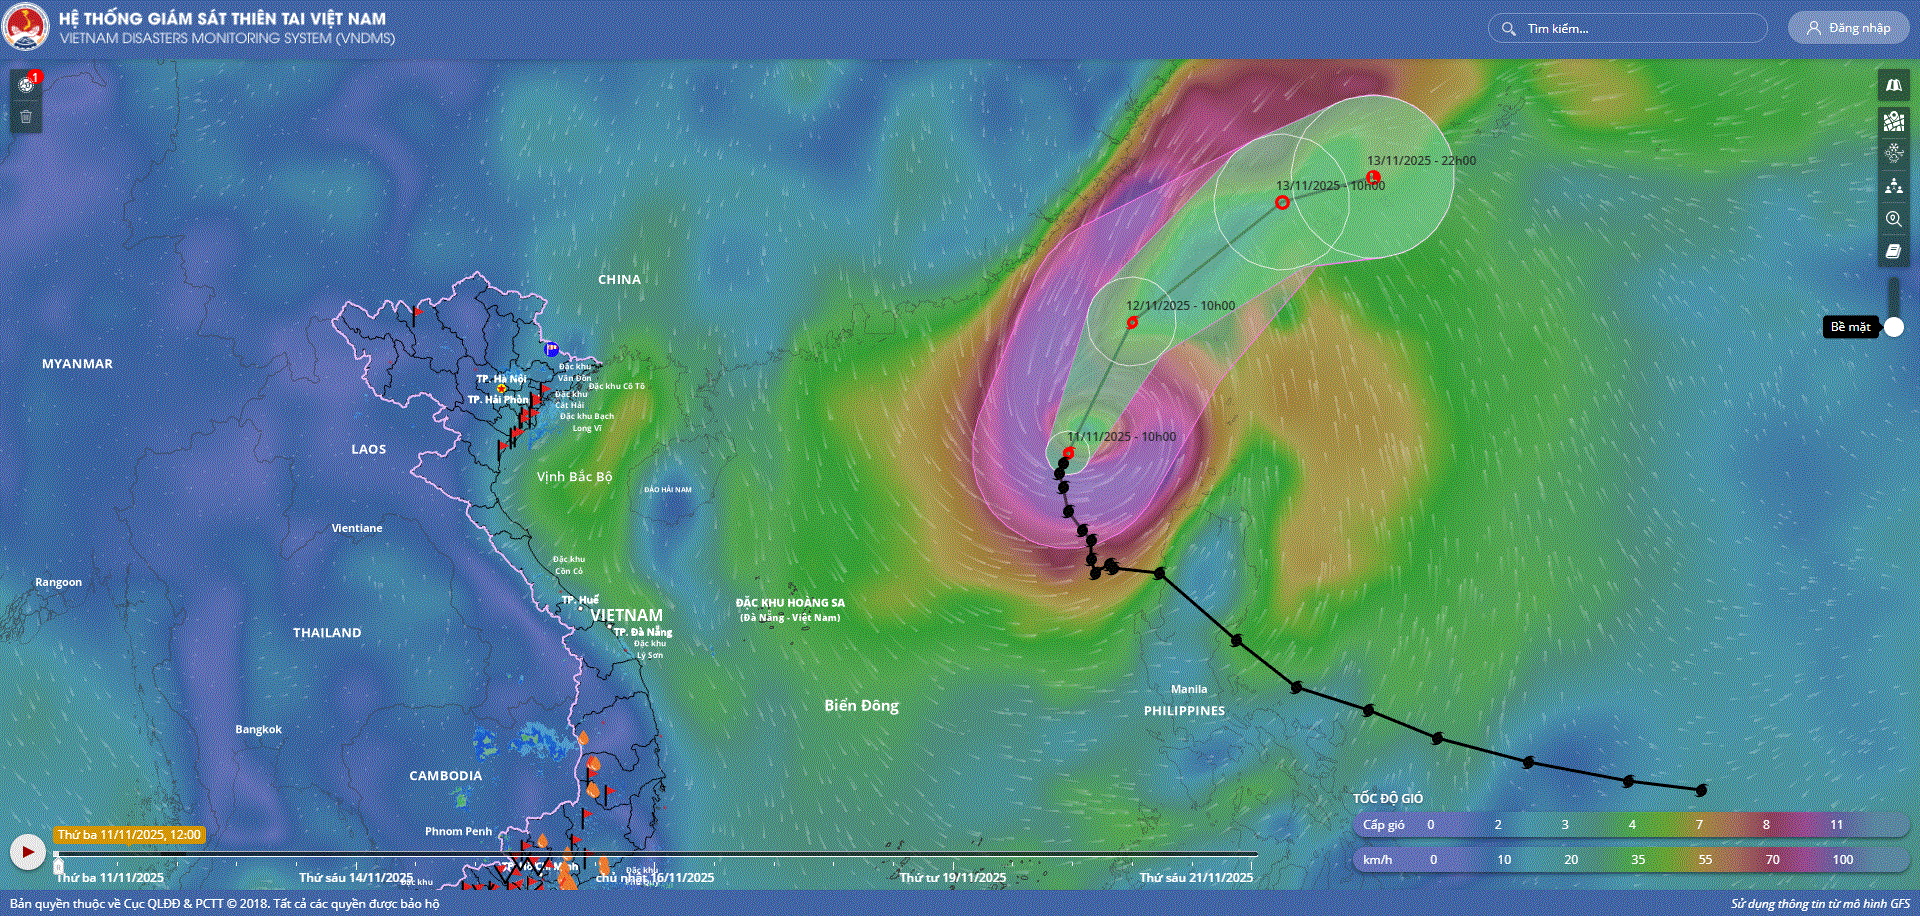Screen dimensions: 1920x916
Task: Click forecast point 13/11/2025 - 22h00
Action: tap(1373, 177)
